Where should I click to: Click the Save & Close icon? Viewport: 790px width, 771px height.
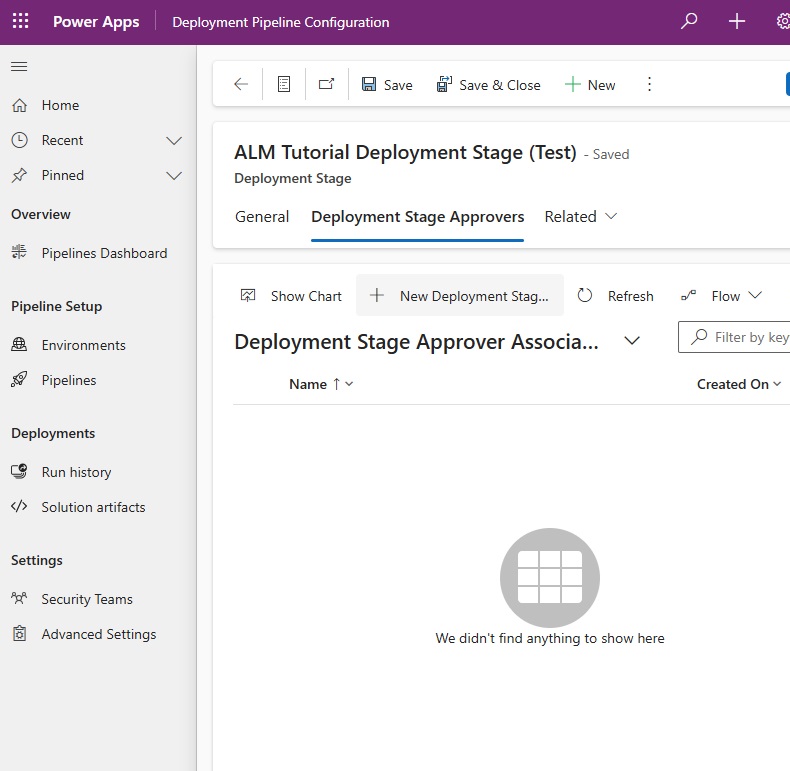tap(444, 84)
